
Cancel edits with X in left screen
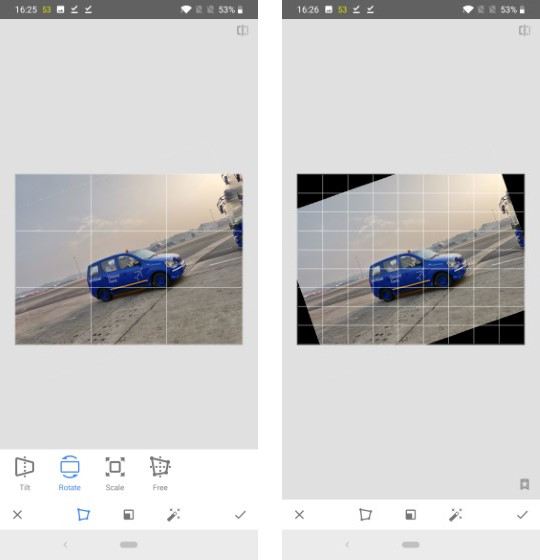point(18,515)
